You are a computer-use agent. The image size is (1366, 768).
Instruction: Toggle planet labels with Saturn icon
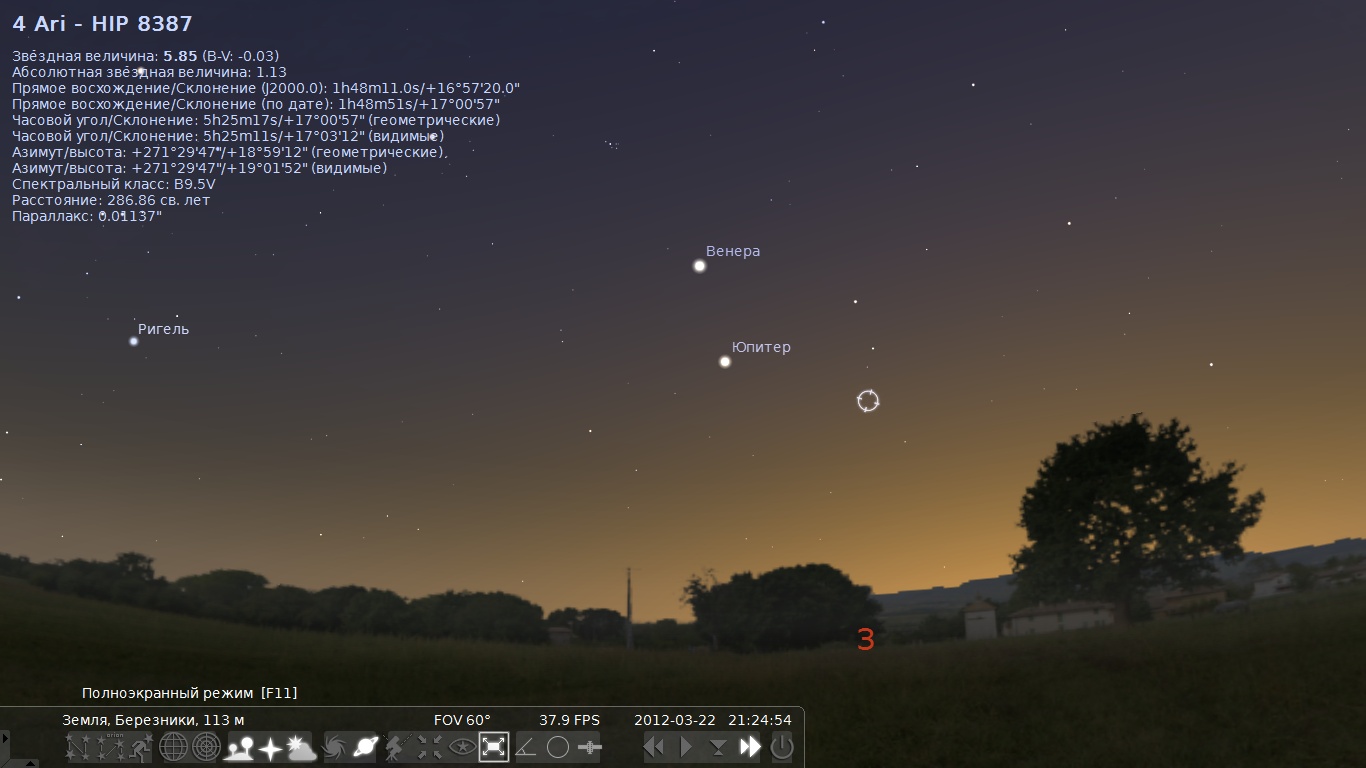tap(365, 747)
